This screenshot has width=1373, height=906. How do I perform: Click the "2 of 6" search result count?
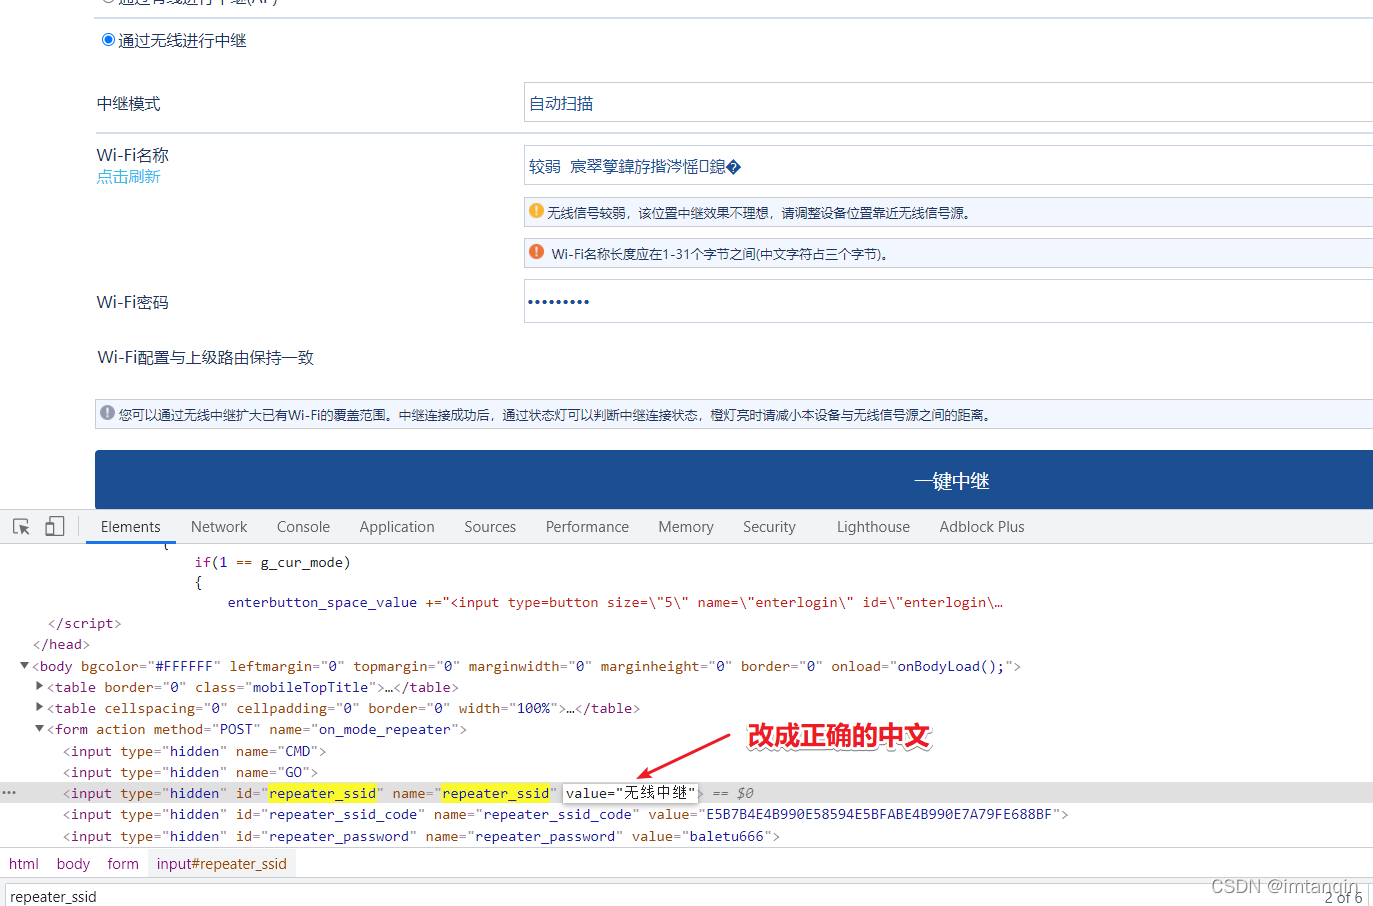(x=1343, y=898)
